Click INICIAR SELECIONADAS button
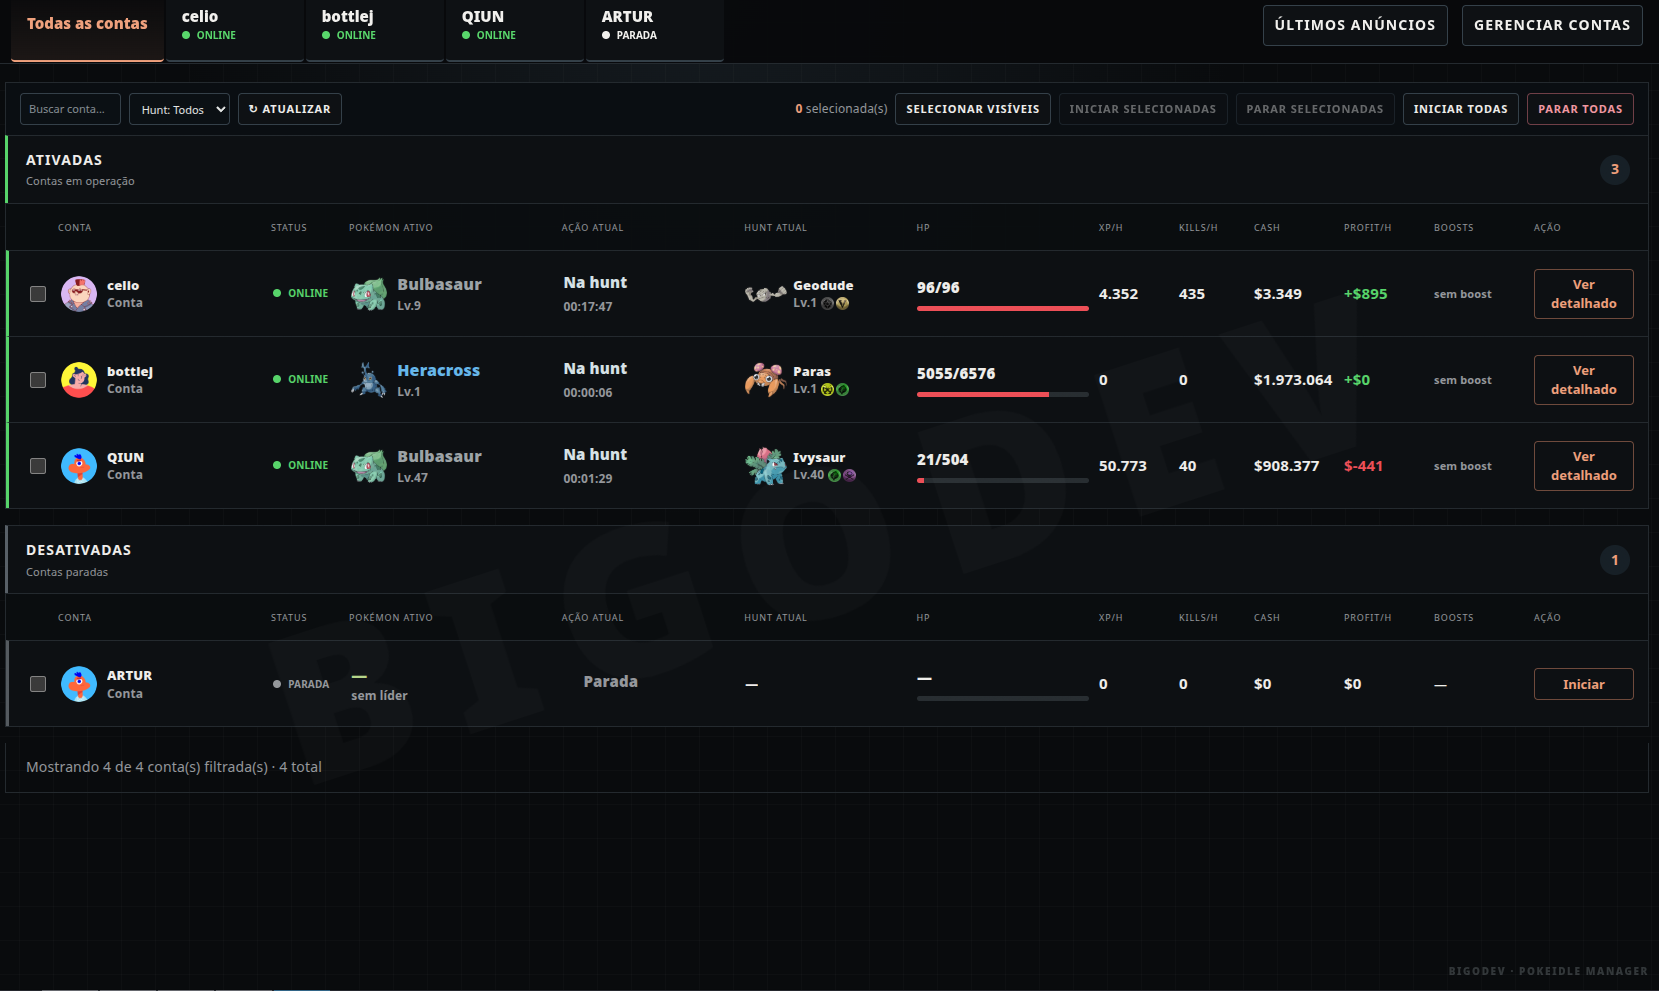 [x=1143, y=109]
